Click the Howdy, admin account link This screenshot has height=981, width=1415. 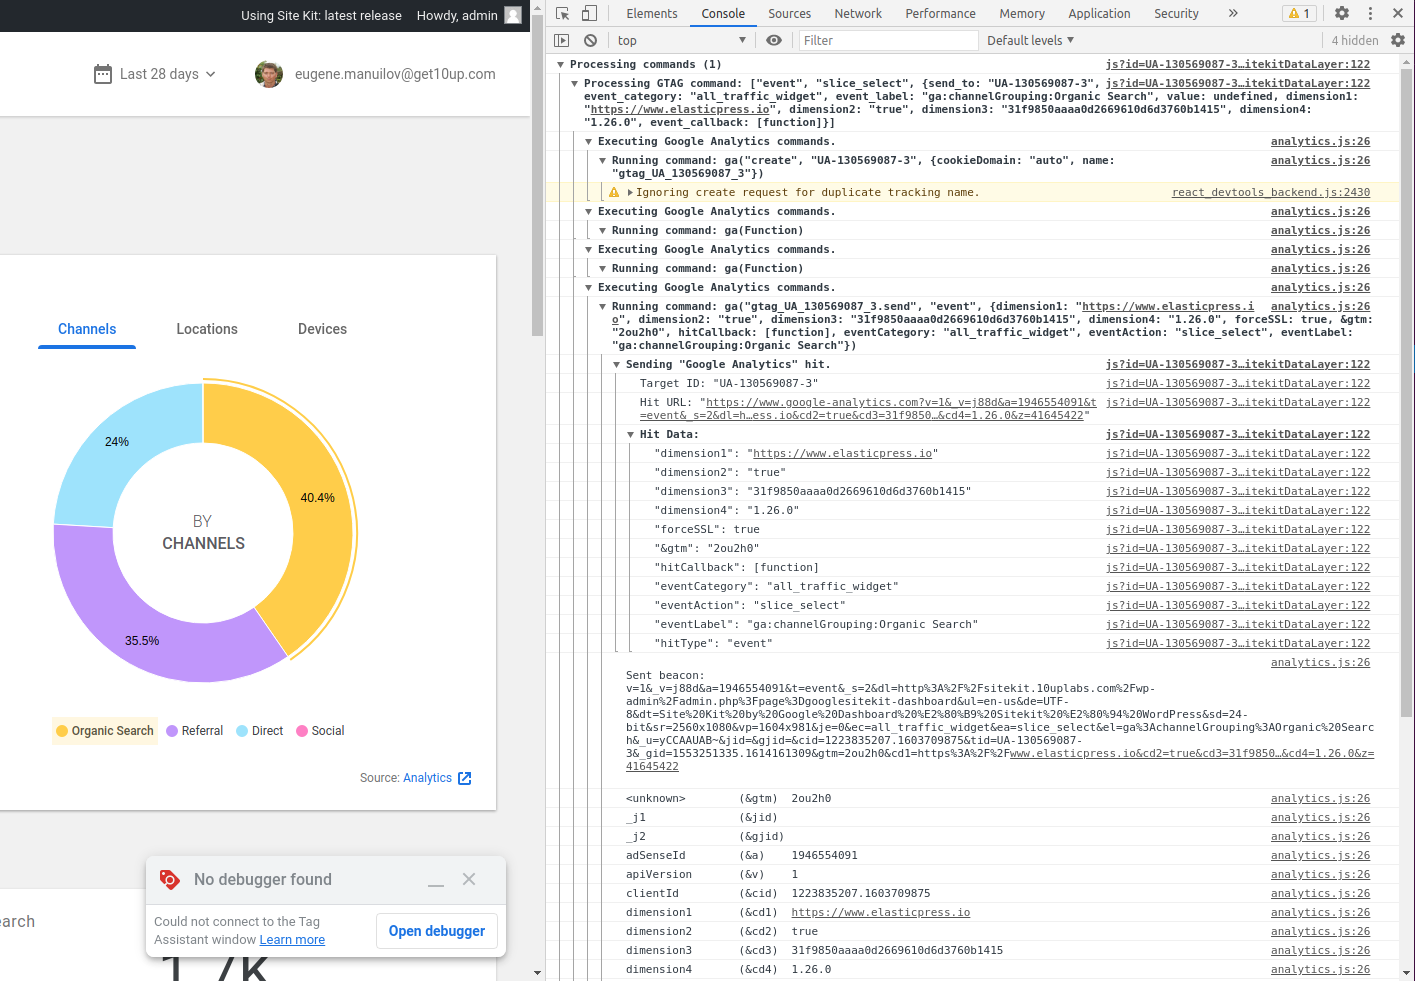(x=457, y=15)
